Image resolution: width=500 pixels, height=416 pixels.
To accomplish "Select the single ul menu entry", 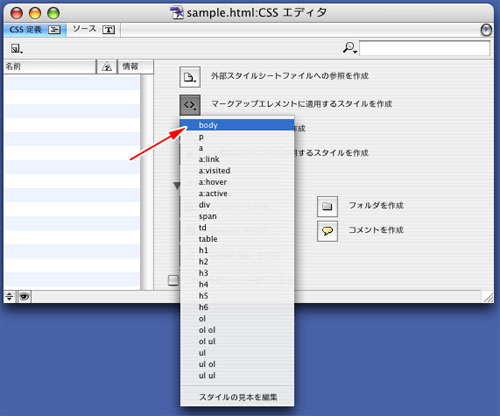I will 237,353.
